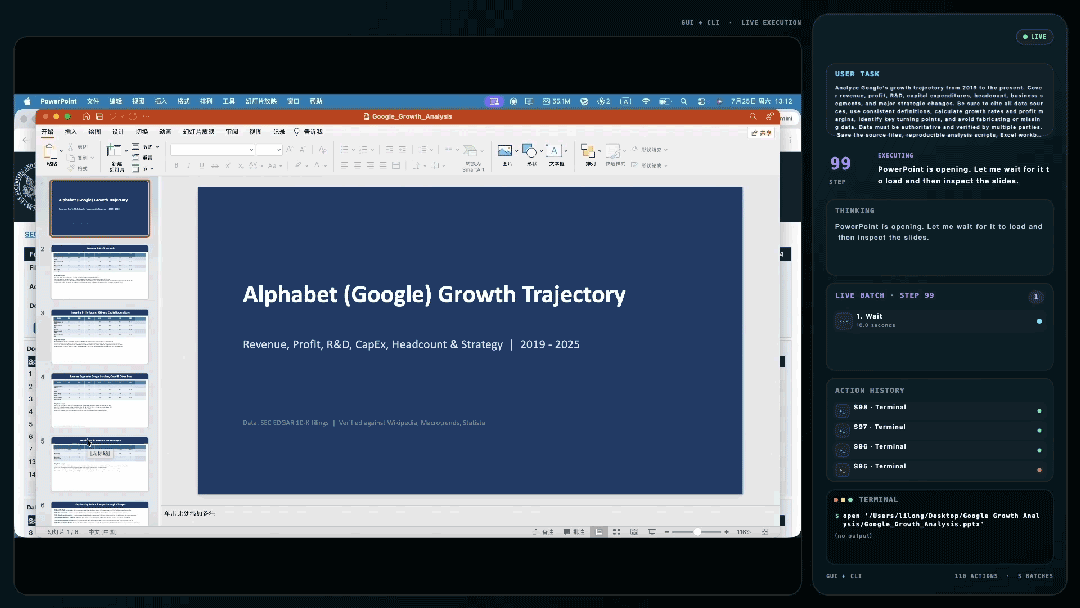Open the font name combo box
The width and height of the screenshot is (1080, 608).
pyautogui.click(x=213, y=149)
